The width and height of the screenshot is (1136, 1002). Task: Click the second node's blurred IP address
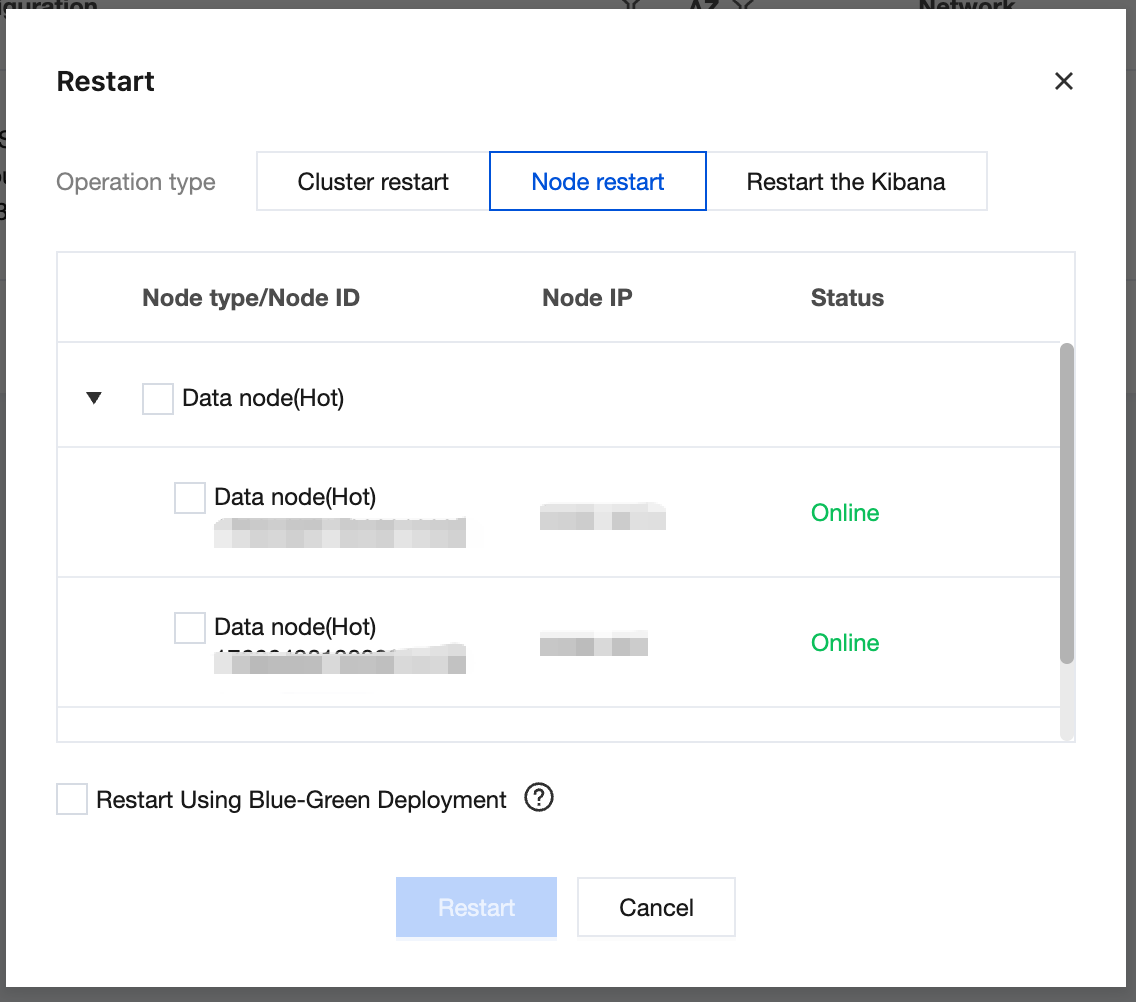pos(594,644)
